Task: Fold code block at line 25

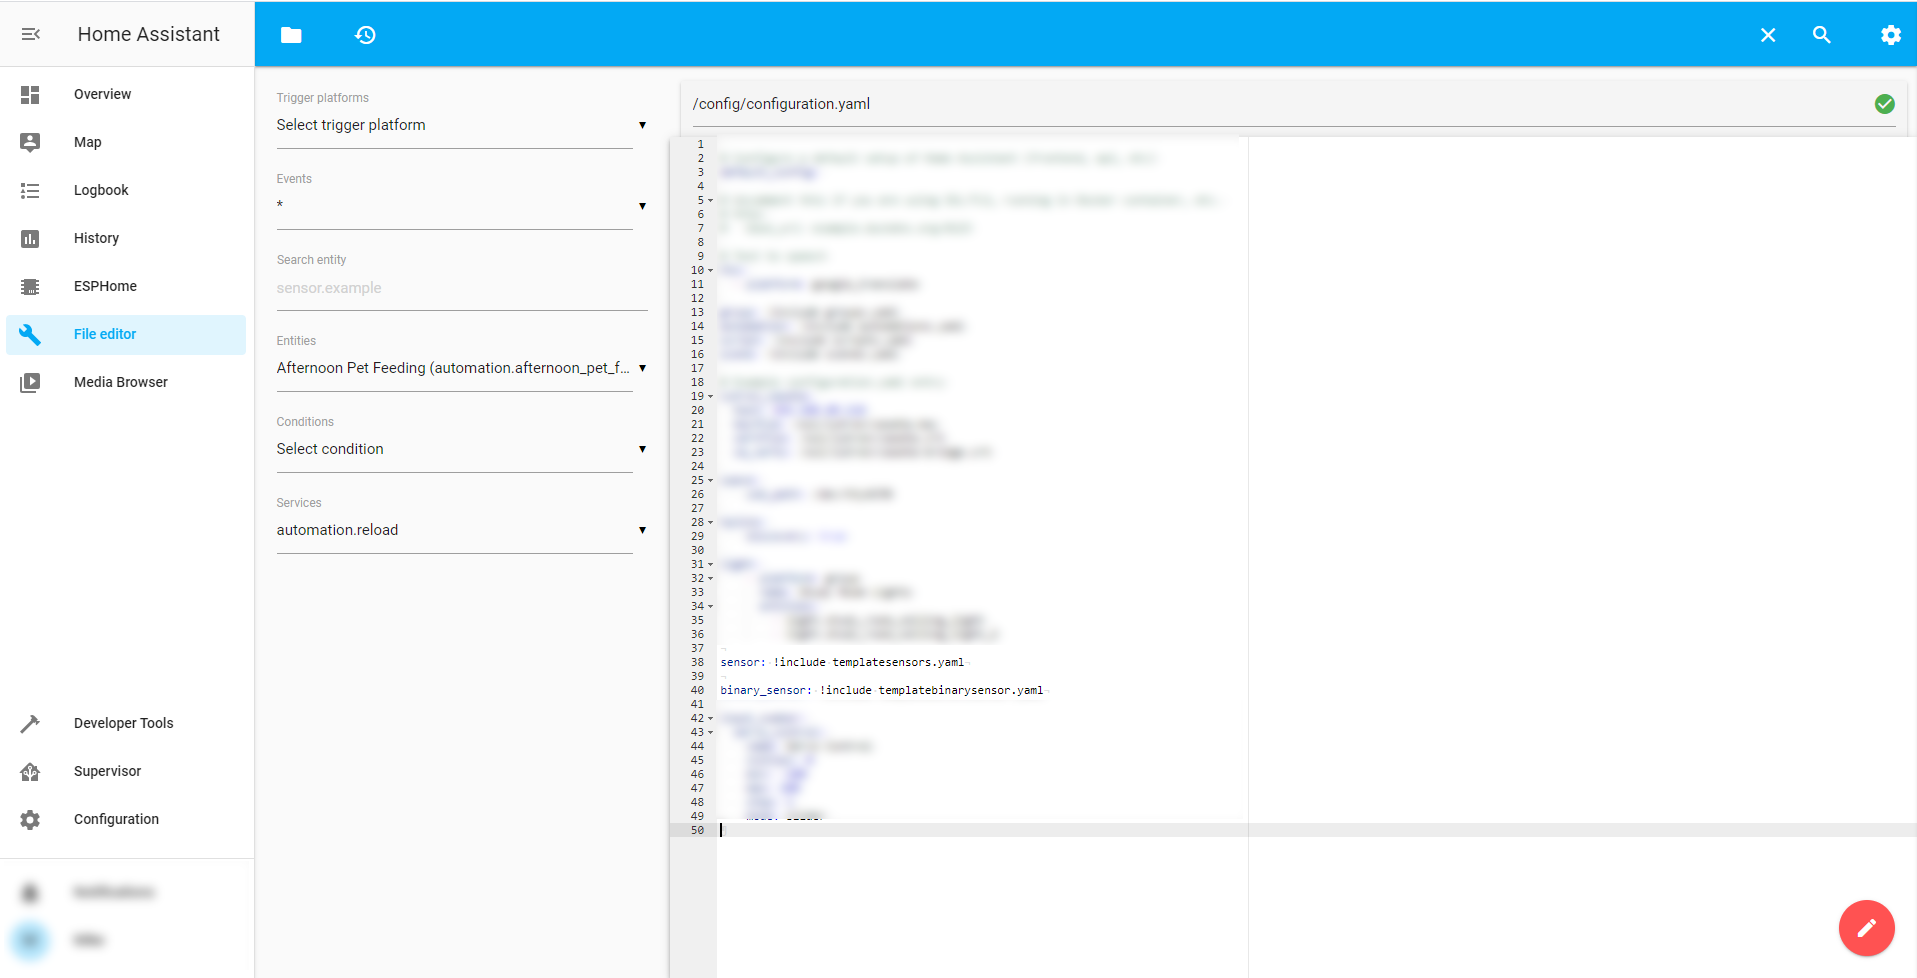Action: [x=711, y=480]
